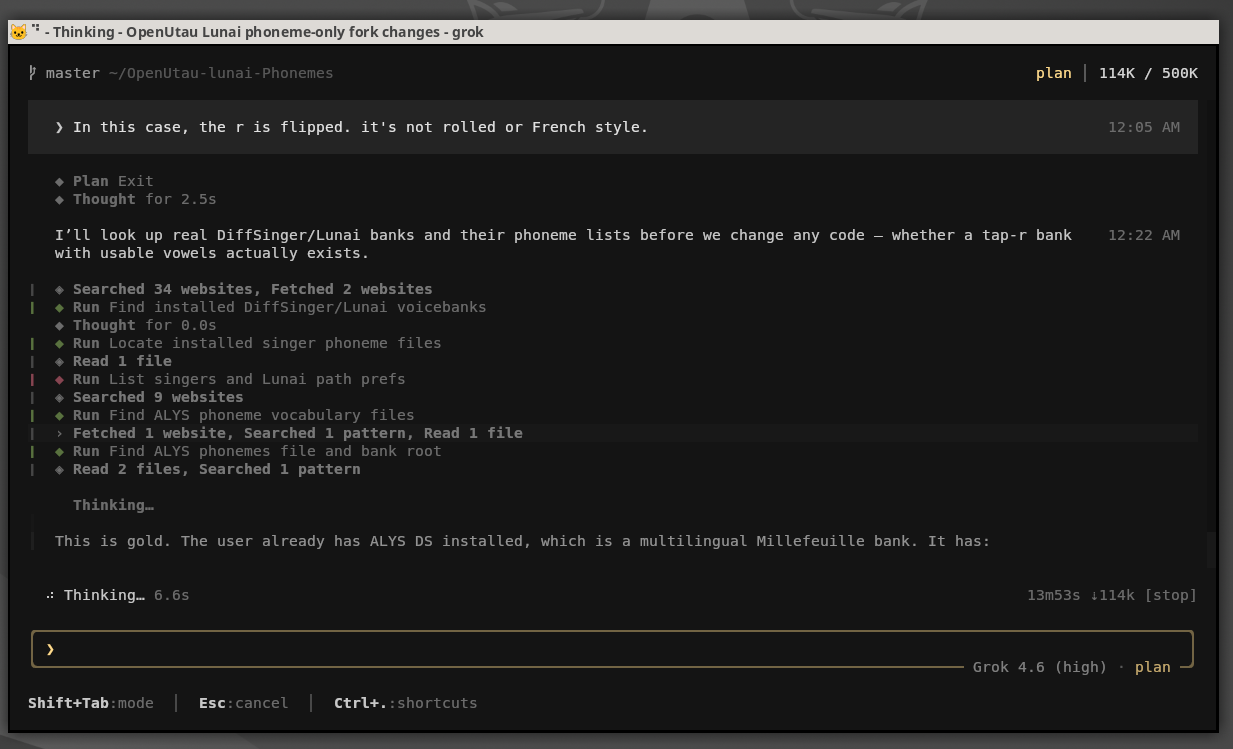
Task: Click the Thinking… 6.6s status label
Action: pos(126,595)
